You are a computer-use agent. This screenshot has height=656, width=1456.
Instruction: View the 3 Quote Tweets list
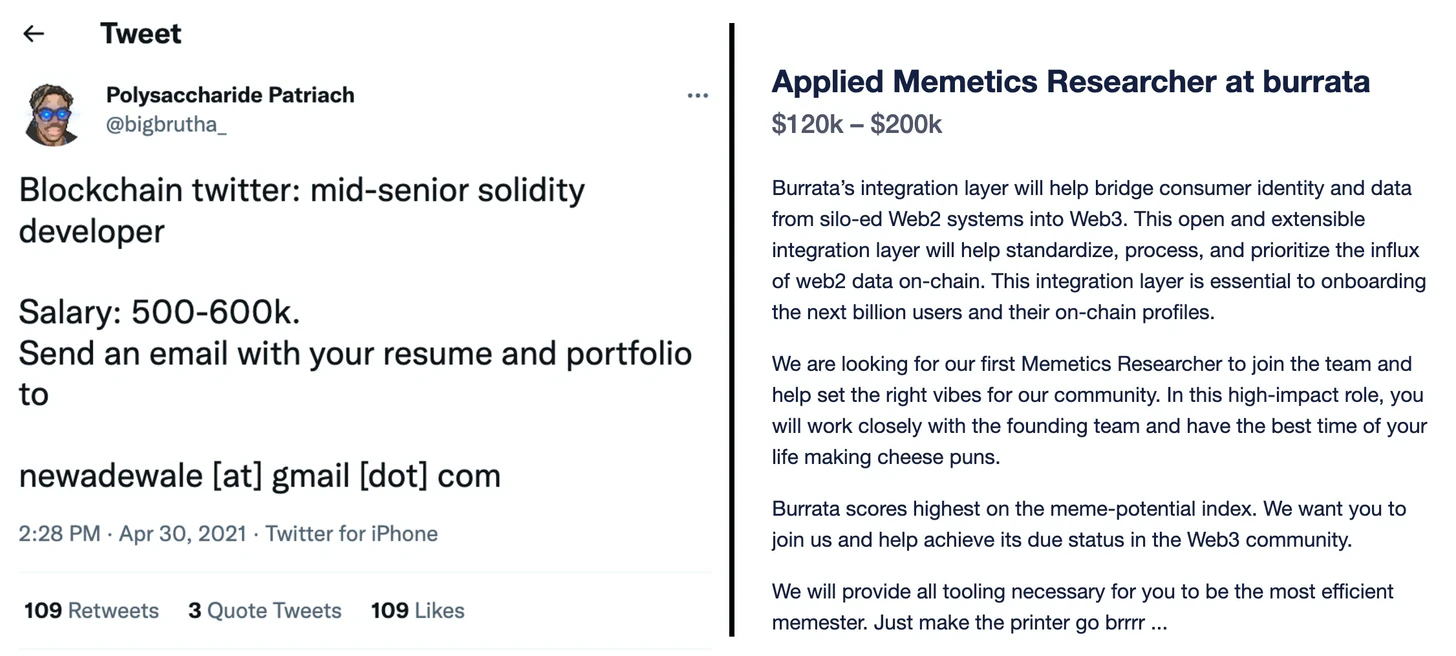click(x=265, y=610)
